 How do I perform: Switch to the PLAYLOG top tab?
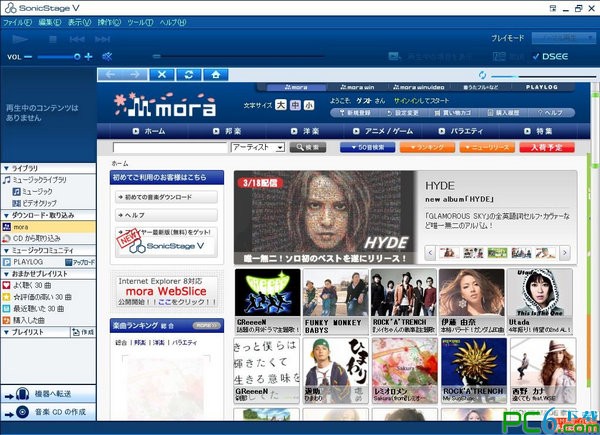point(541,88)
